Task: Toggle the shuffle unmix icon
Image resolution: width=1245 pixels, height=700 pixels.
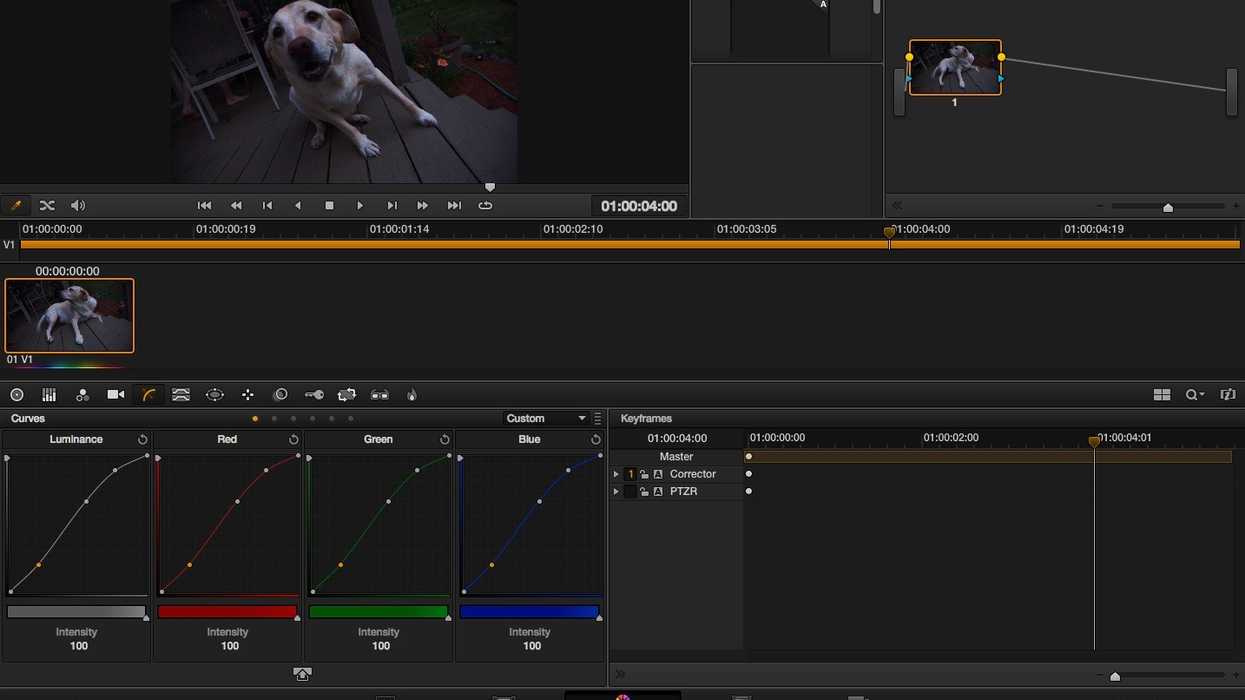Action: coord(47,205)
